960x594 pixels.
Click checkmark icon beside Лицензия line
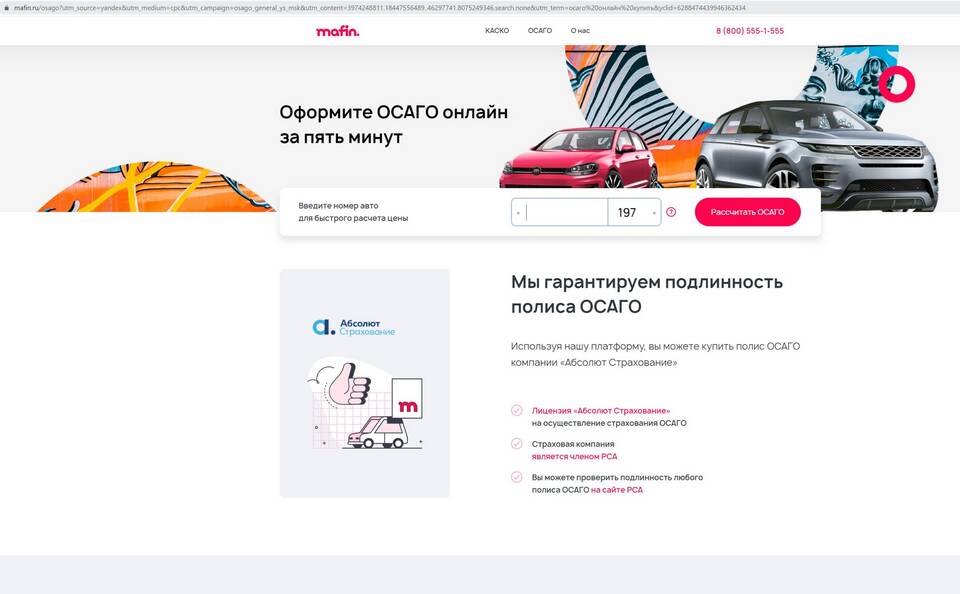(517, 410)
